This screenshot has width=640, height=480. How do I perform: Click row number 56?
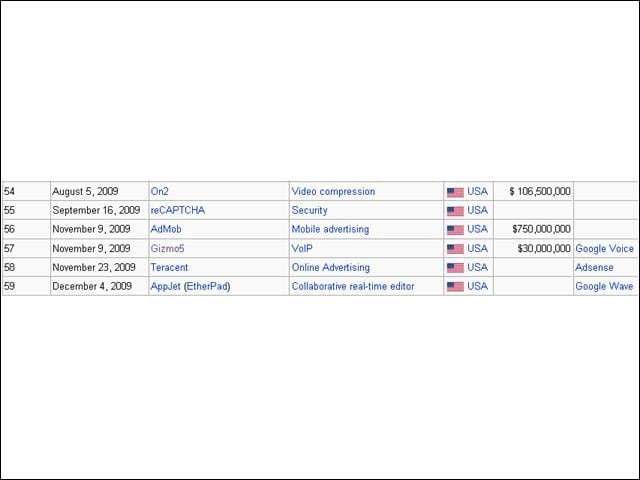(x=9, y=229)
